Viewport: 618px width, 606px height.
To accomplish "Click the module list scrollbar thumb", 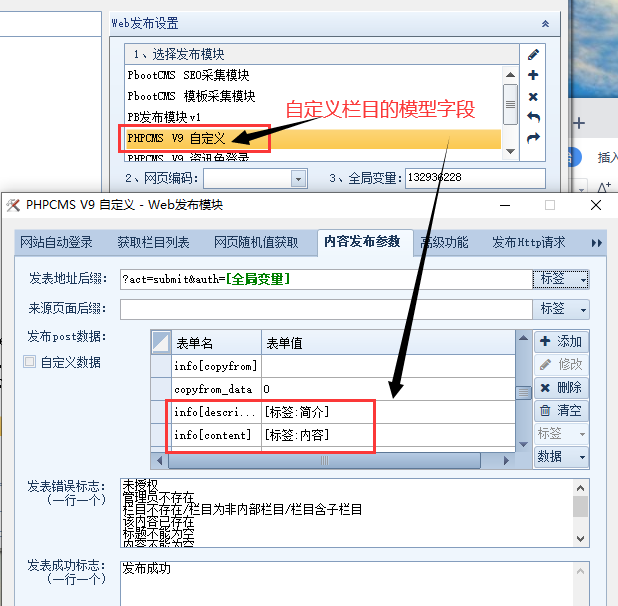I will click(x=510, y=104).
